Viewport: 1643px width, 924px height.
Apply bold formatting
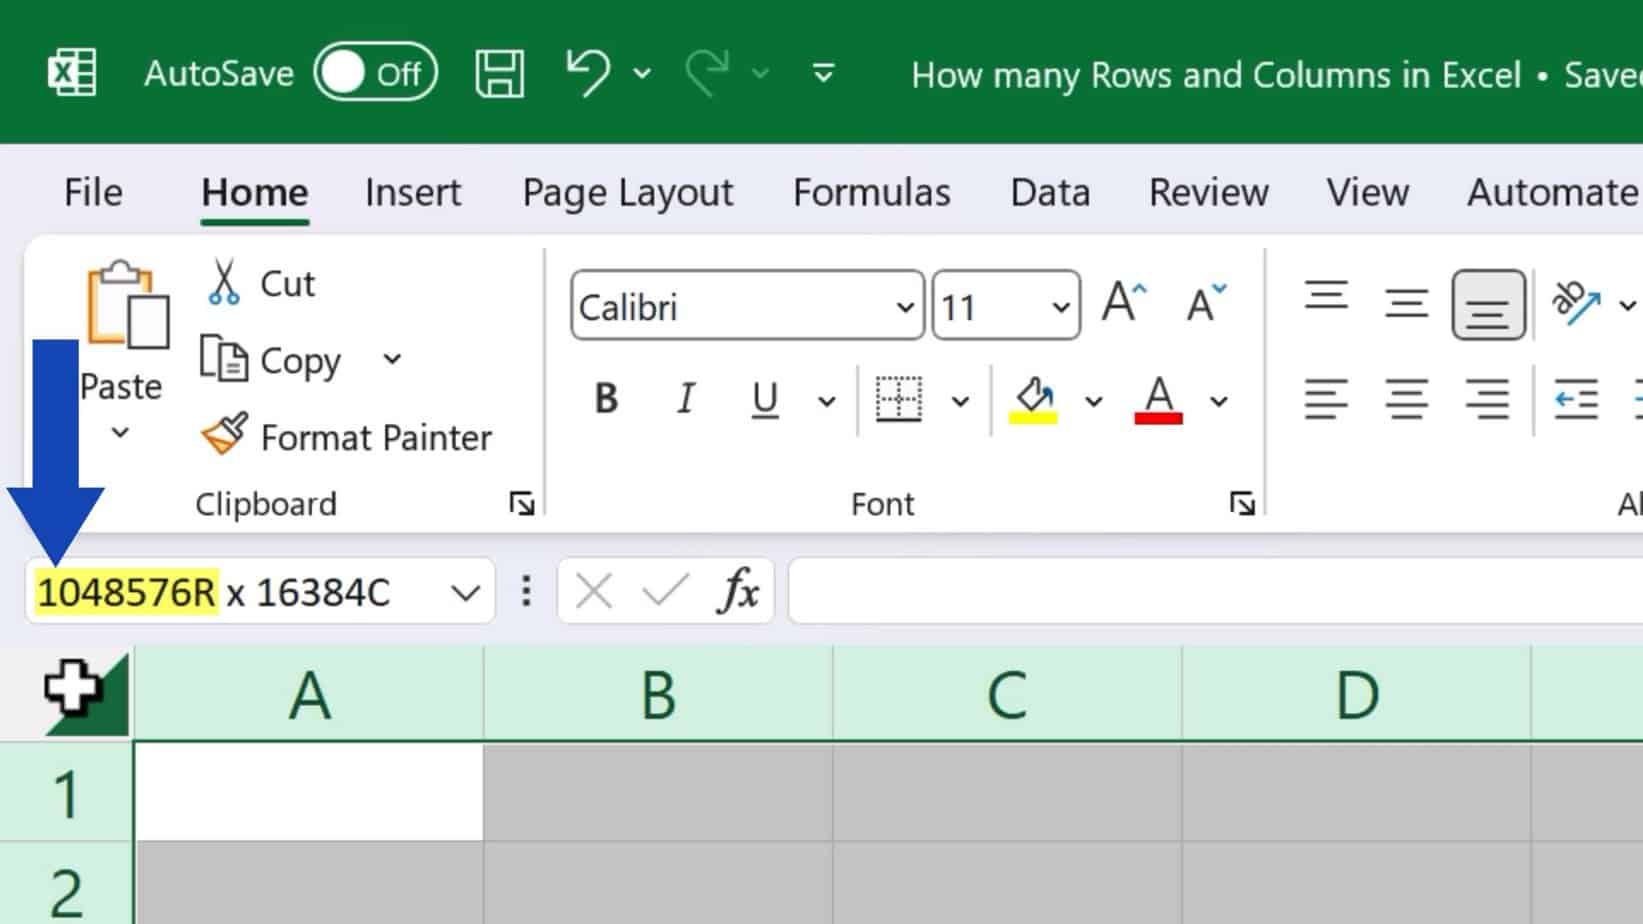click(604, 399)
